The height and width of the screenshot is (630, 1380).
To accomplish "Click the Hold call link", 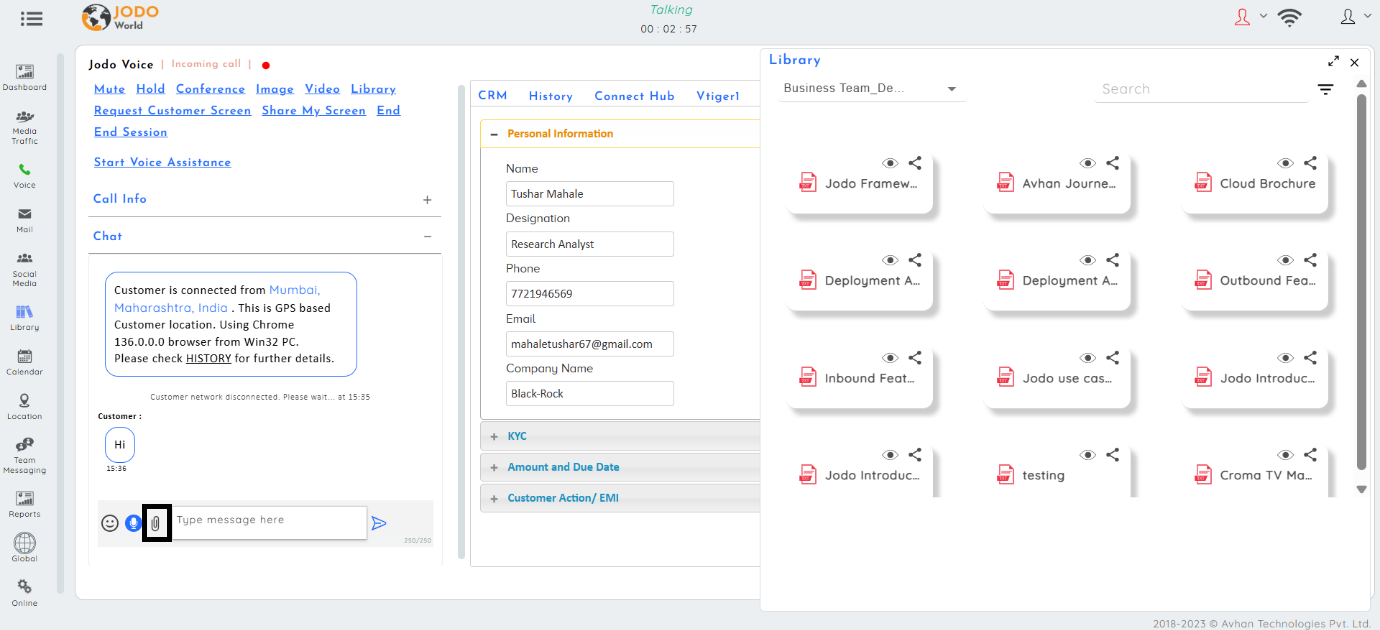I will [150, 89].
